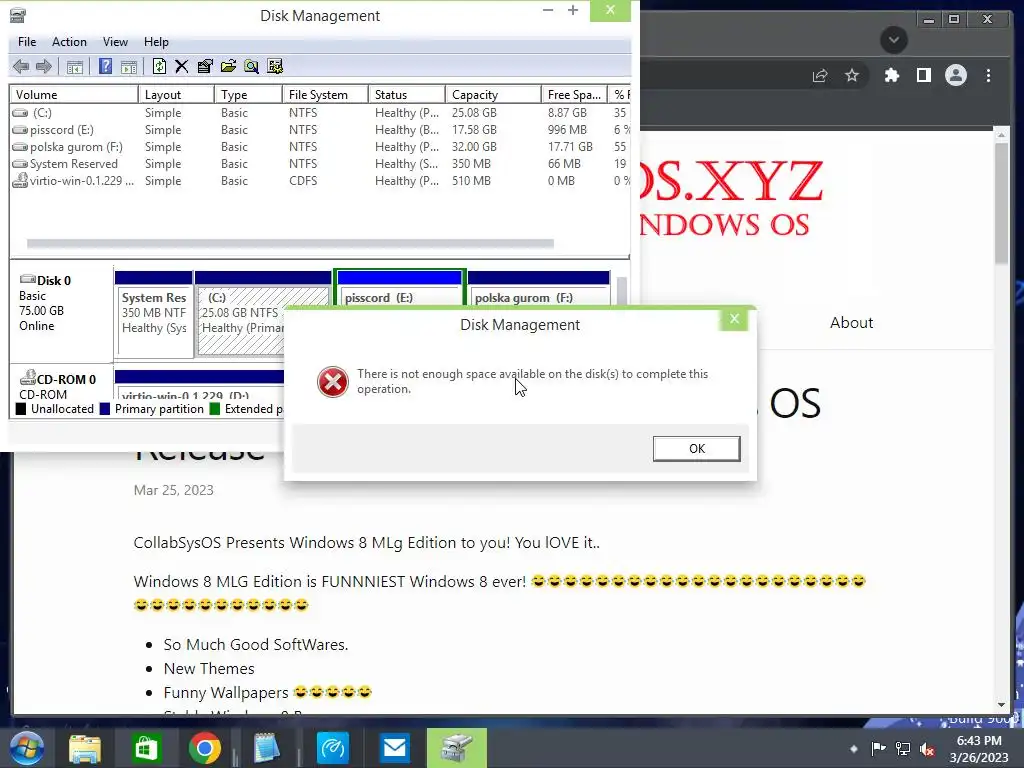
Task: Click the Open folder toolbar icon
Action: coord(228,66)
